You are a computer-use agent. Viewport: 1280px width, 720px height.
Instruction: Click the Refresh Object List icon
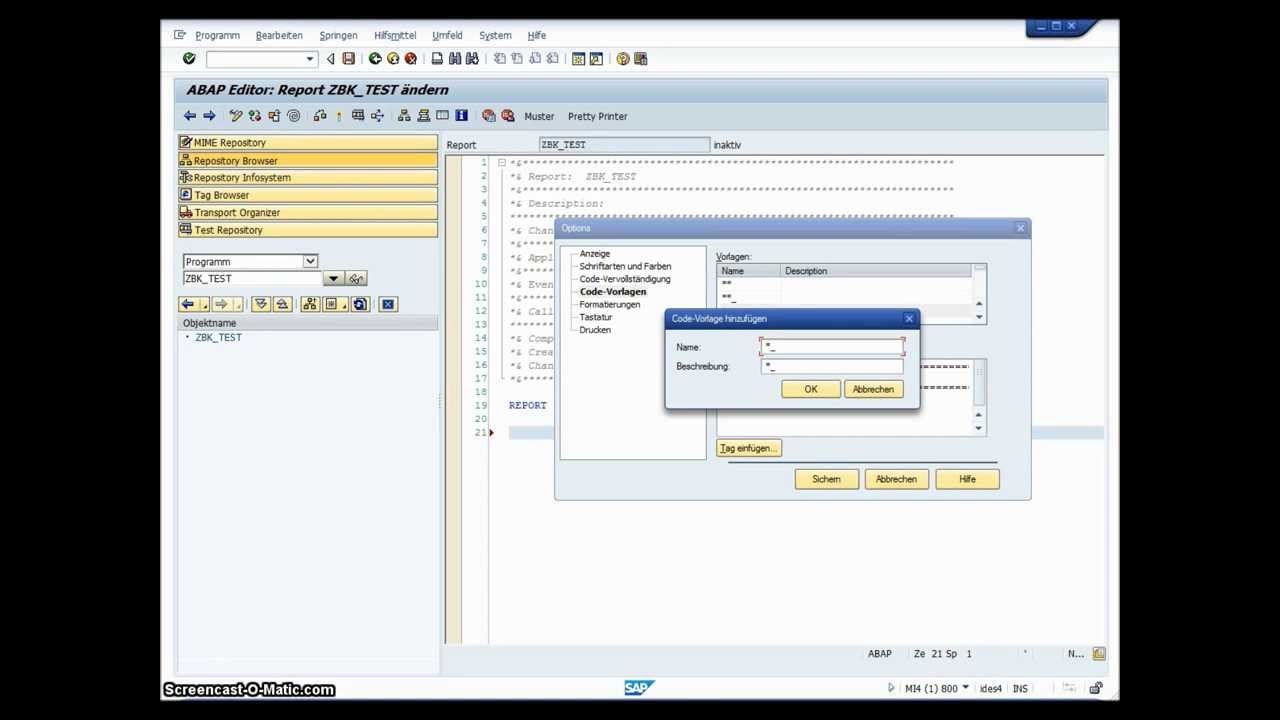tap(360, 304)
